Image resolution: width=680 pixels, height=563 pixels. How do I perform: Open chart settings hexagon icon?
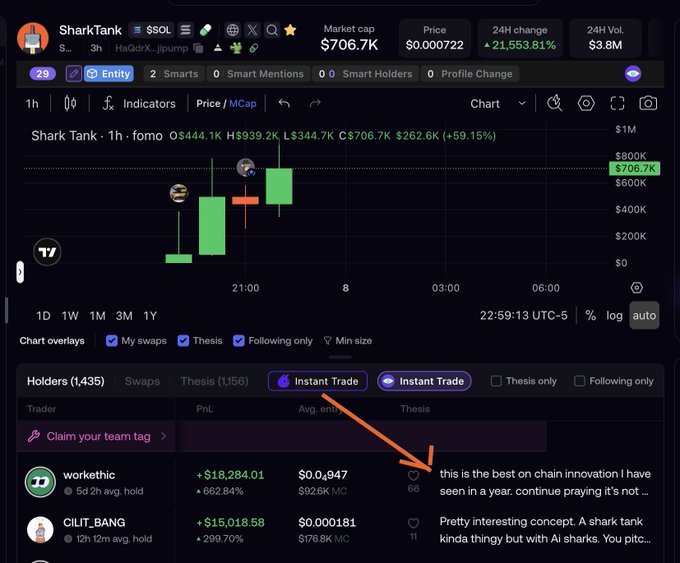[x=586, y=103]
